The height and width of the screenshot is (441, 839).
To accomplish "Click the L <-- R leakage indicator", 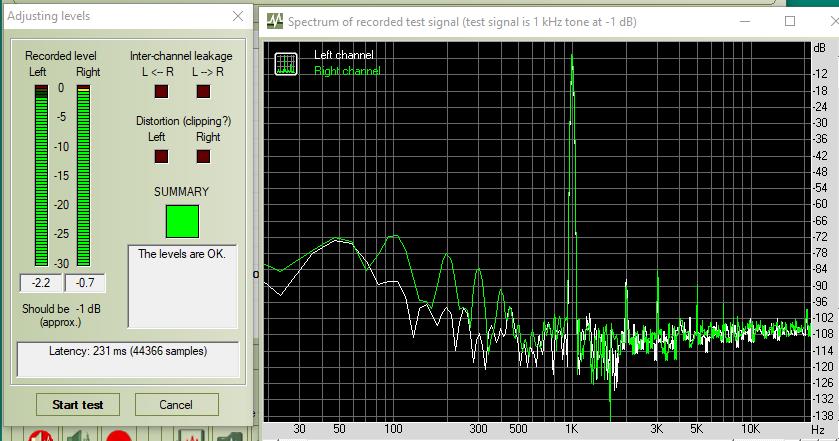I will click(x=161, y=92).
